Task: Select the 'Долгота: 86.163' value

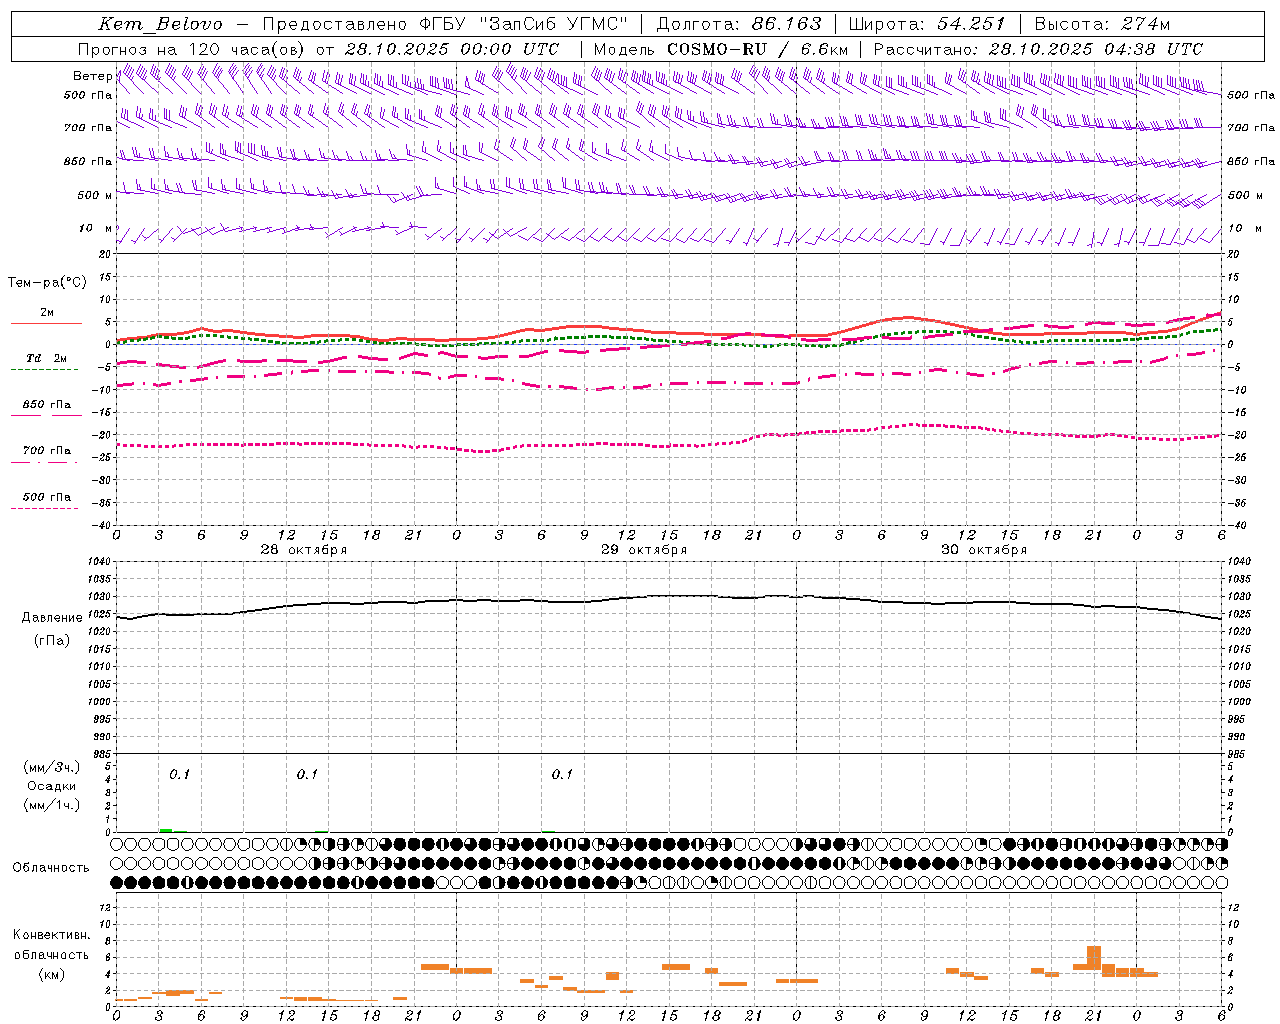Action: click(739, 24)
